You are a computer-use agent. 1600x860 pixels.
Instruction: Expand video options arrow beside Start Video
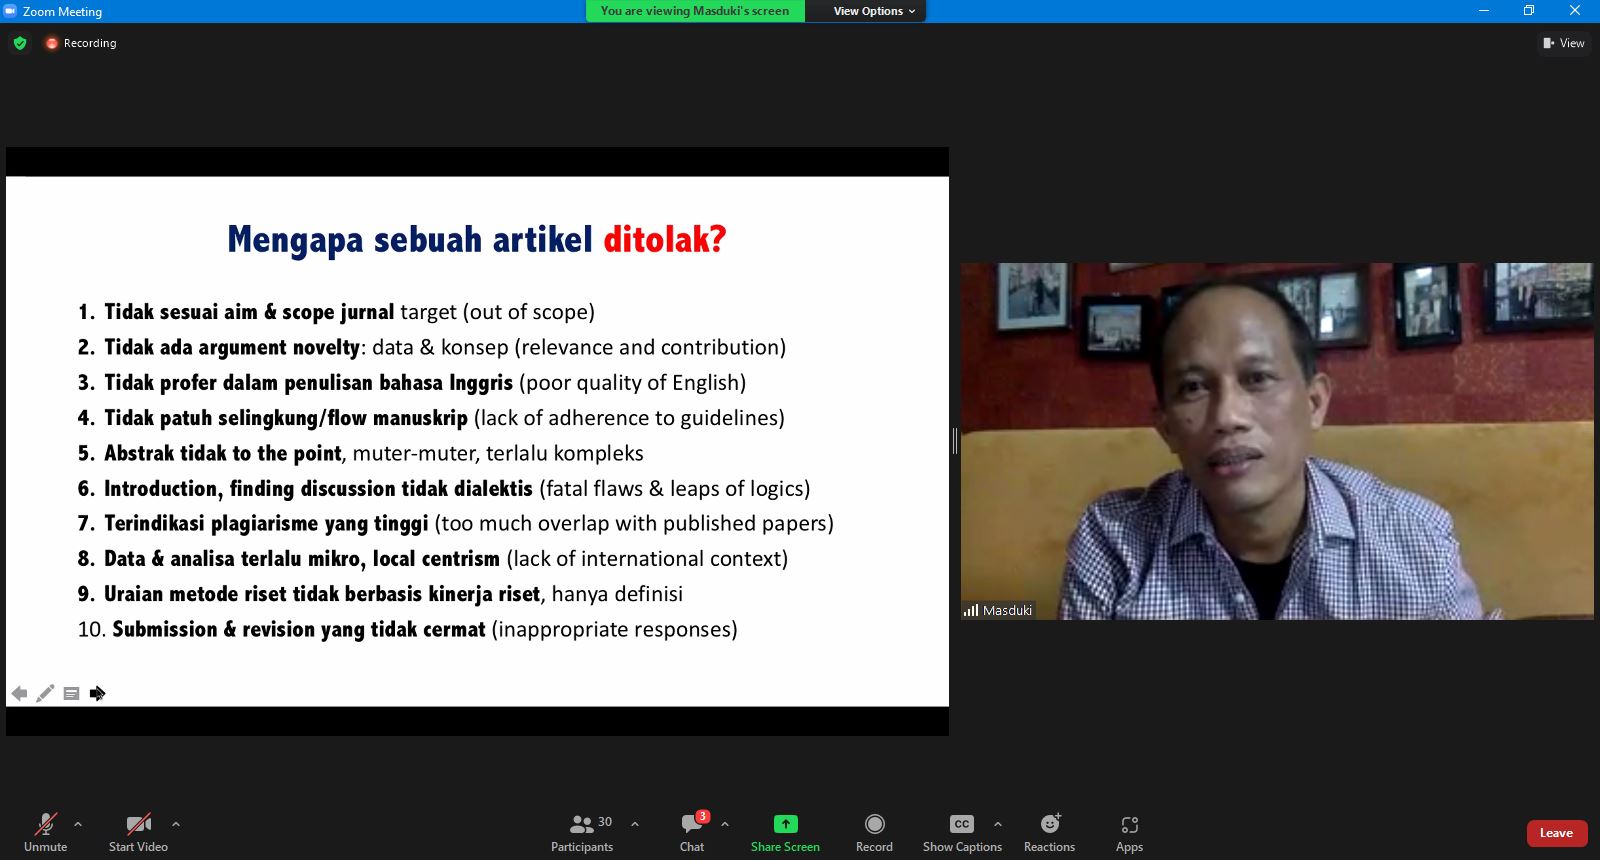[x=176, y=824]
